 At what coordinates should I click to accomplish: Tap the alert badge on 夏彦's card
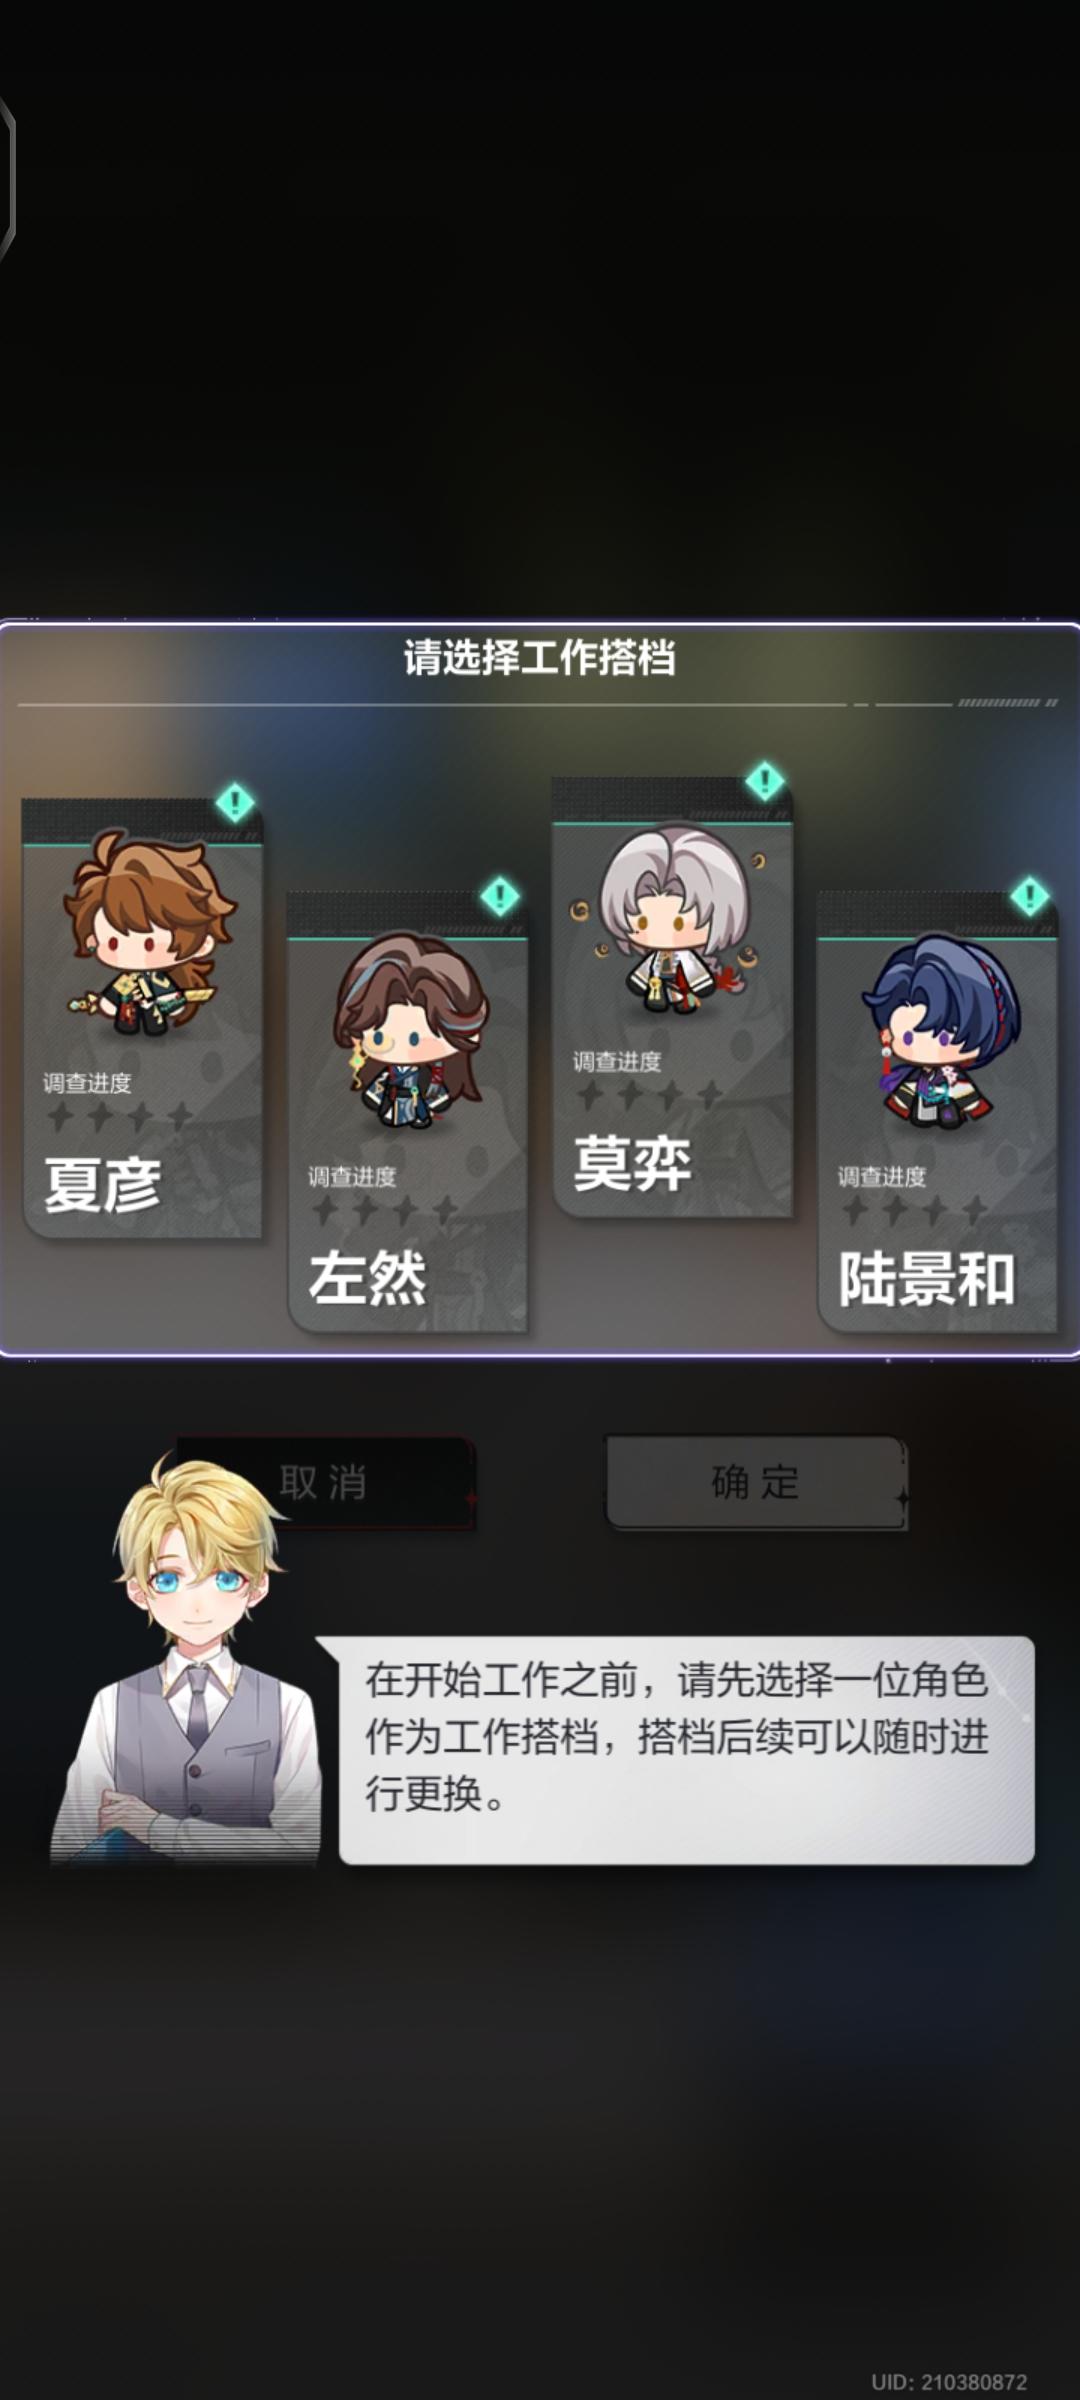click(x=235, y=802)
